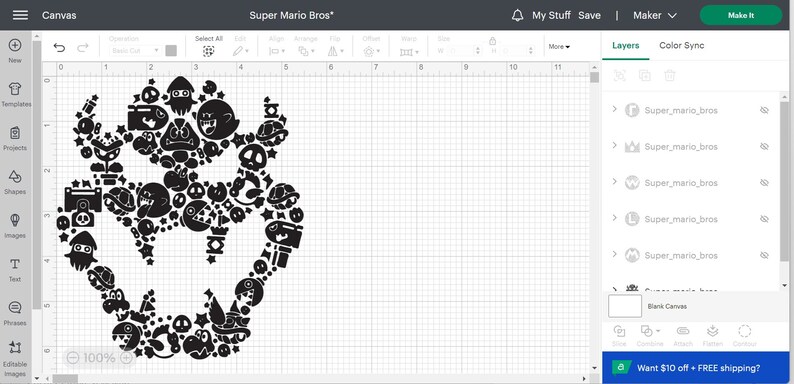Click the 100% zoom level label

[x=99, y=358]
